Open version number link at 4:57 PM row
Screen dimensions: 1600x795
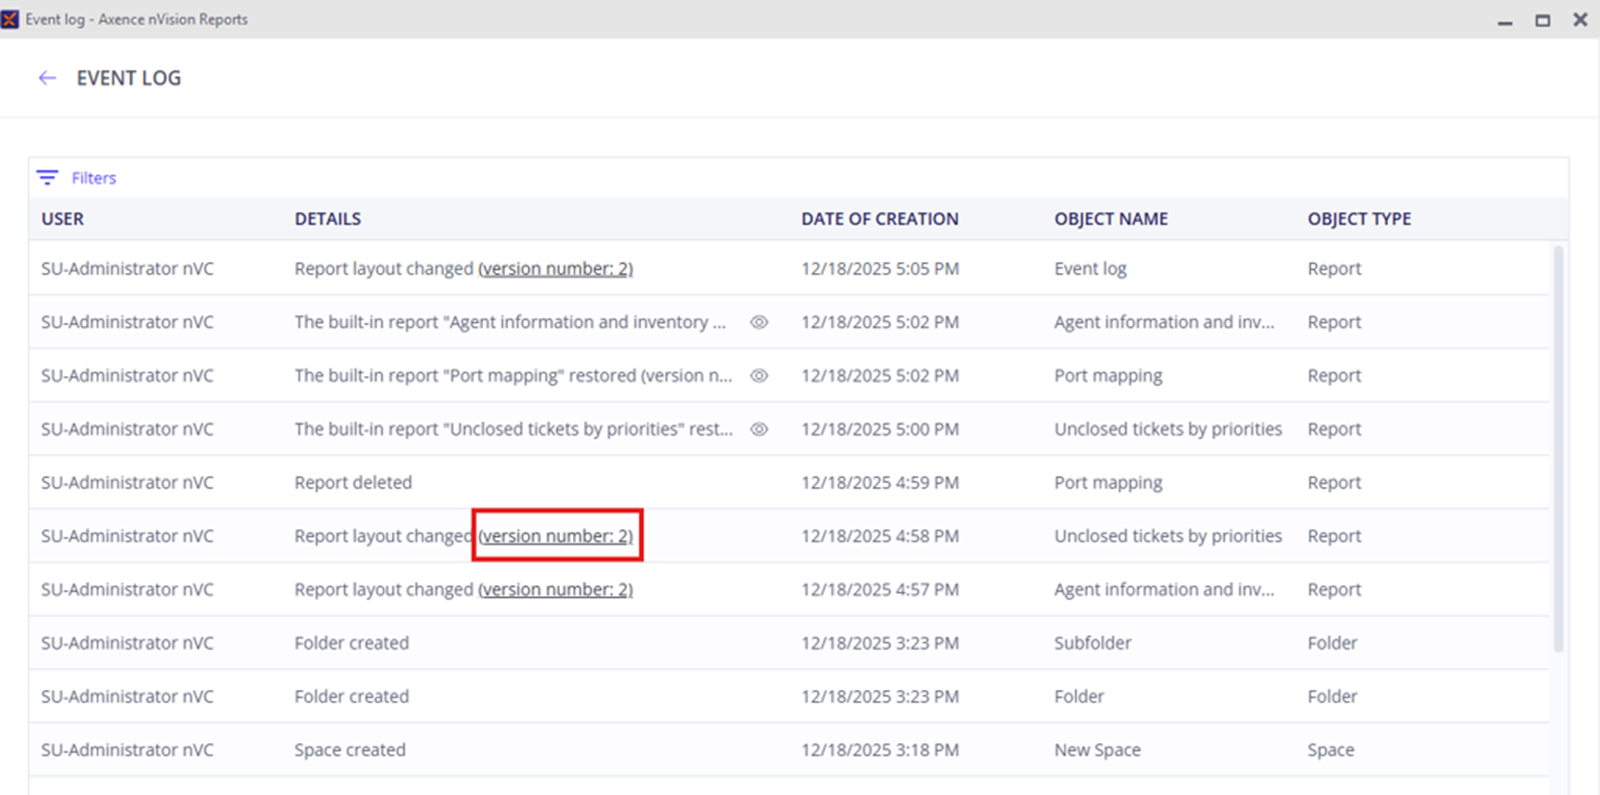point(555,590)
